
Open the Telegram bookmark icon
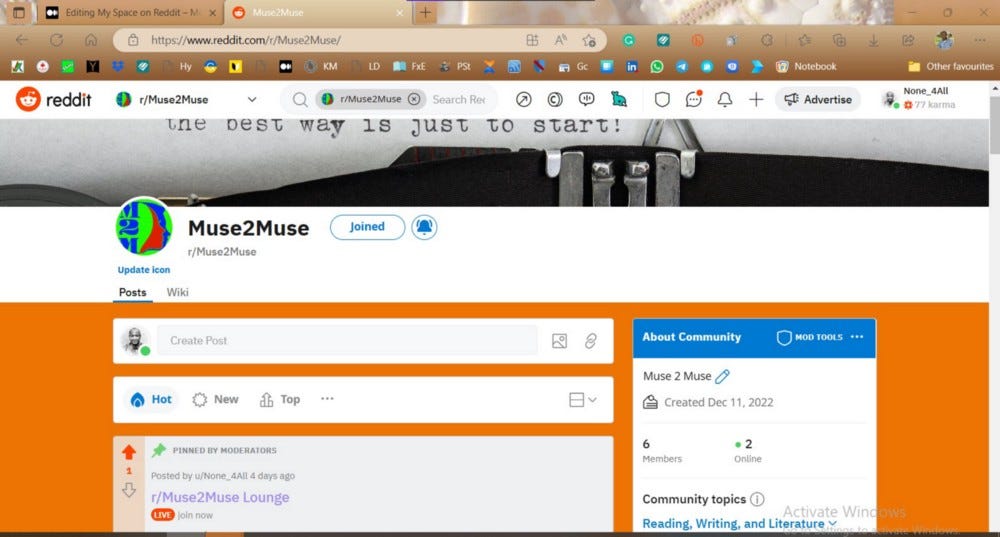[x=682, y=66]
